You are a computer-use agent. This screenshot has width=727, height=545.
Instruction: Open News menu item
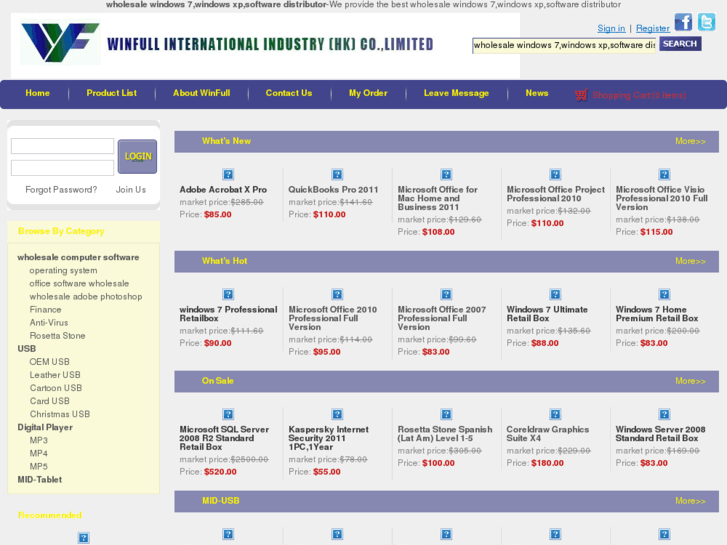click(537, 93)
